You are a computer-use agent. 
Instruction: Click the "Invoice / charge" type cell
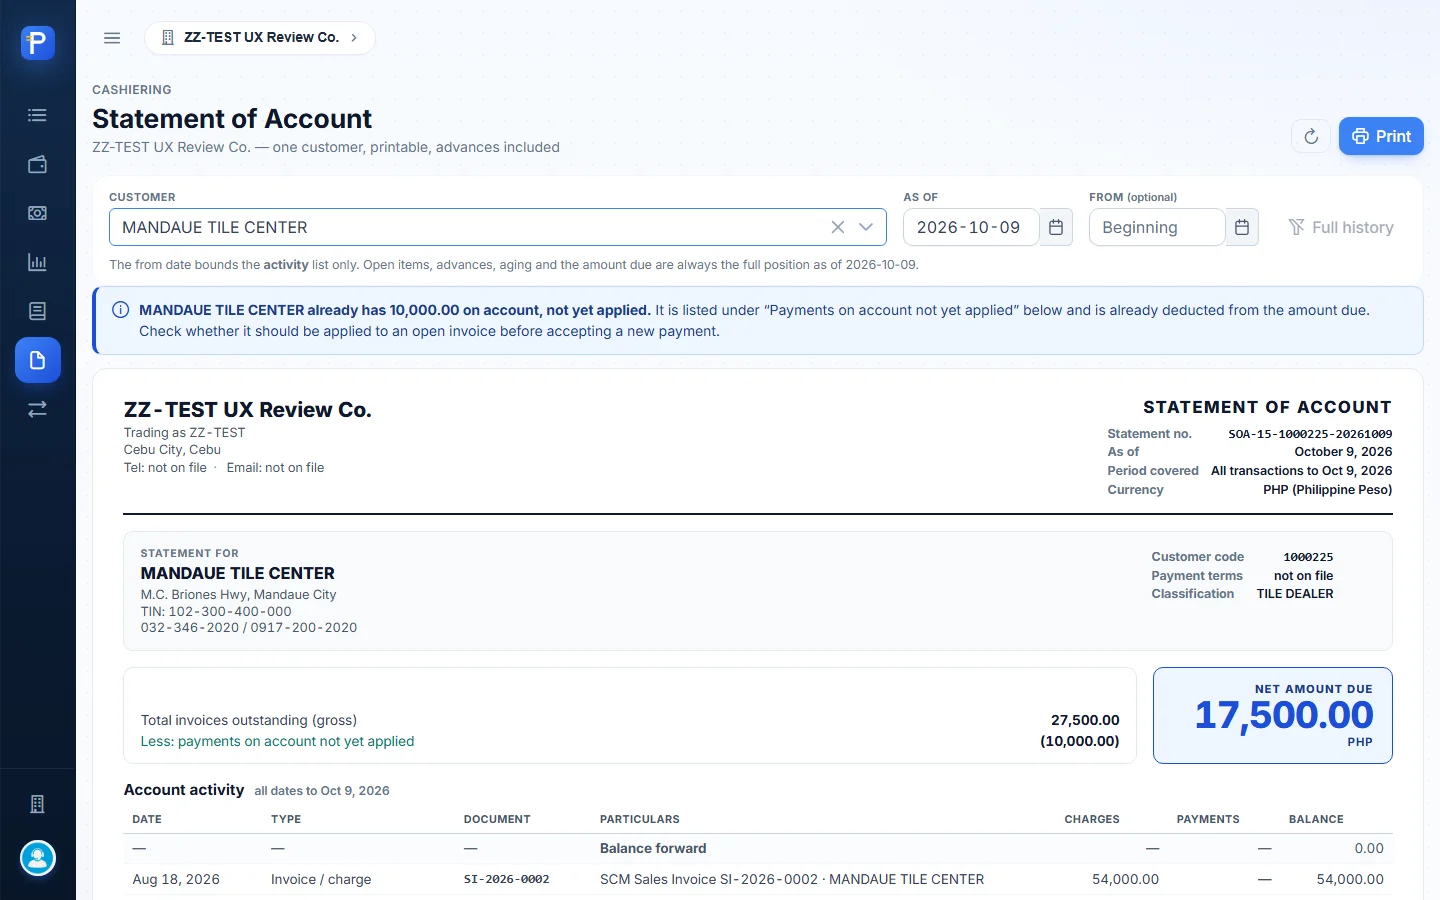pos(321,879)
